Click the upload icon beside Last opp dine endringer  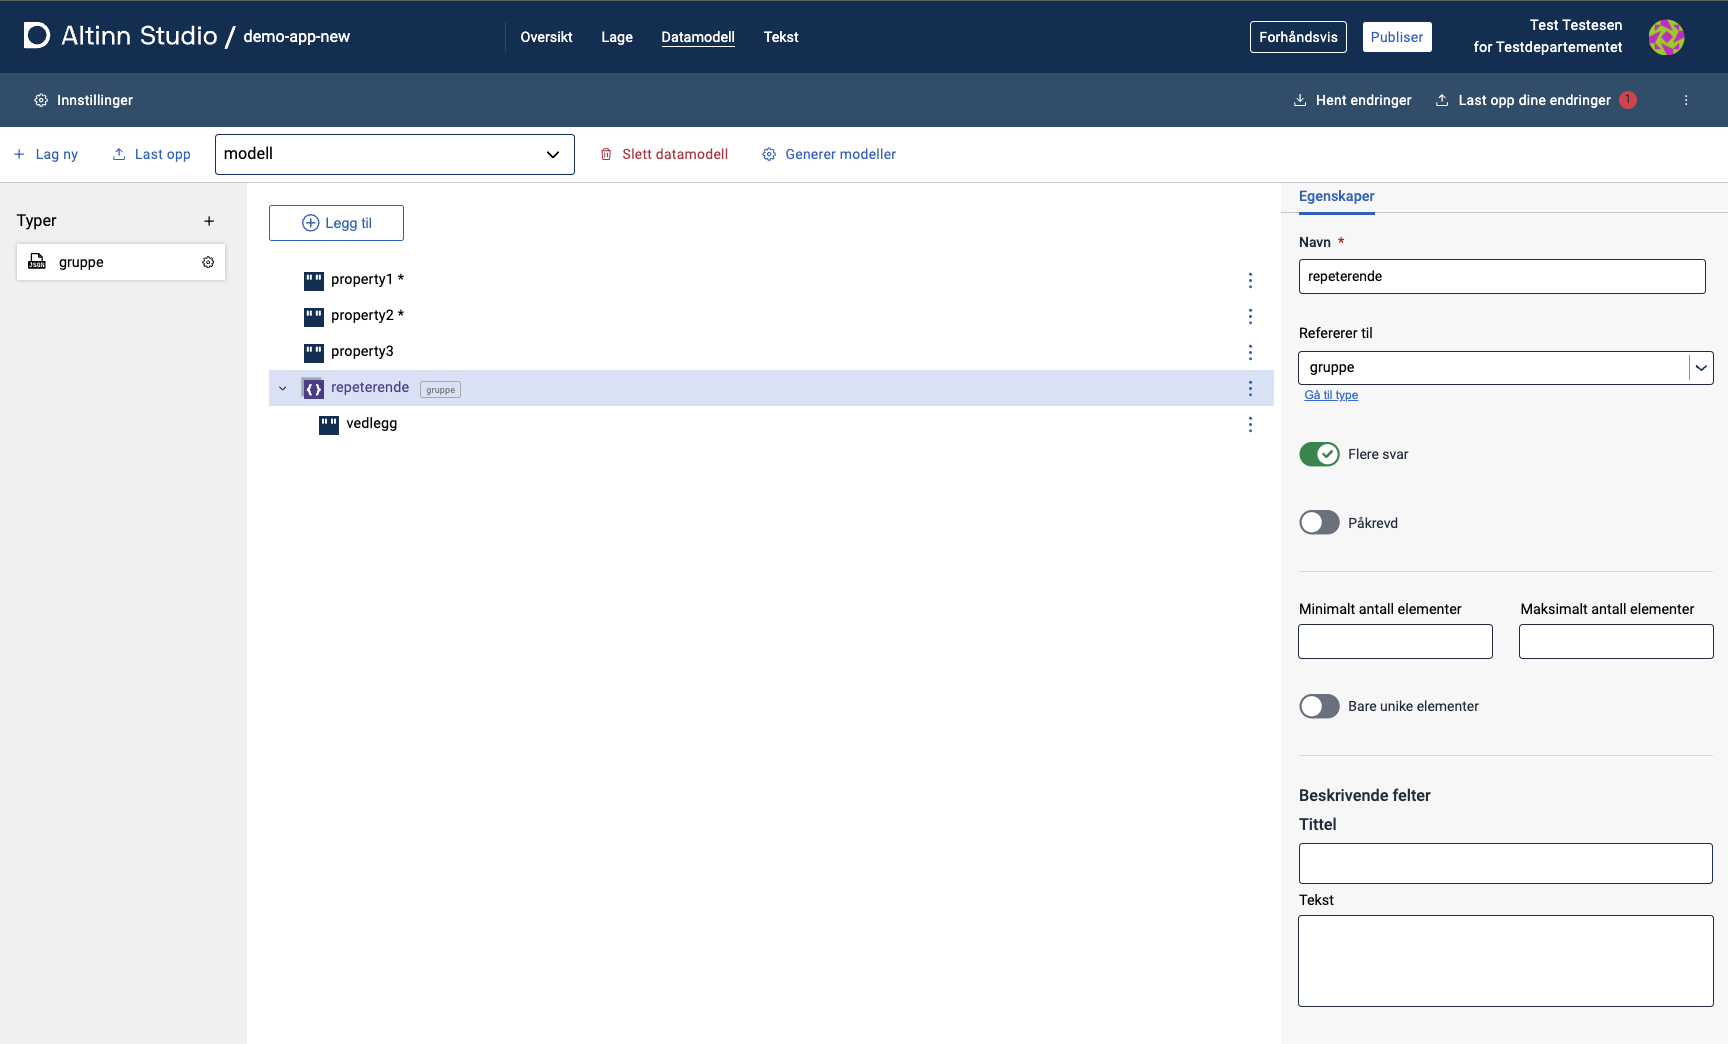[x=1442, y=100]
